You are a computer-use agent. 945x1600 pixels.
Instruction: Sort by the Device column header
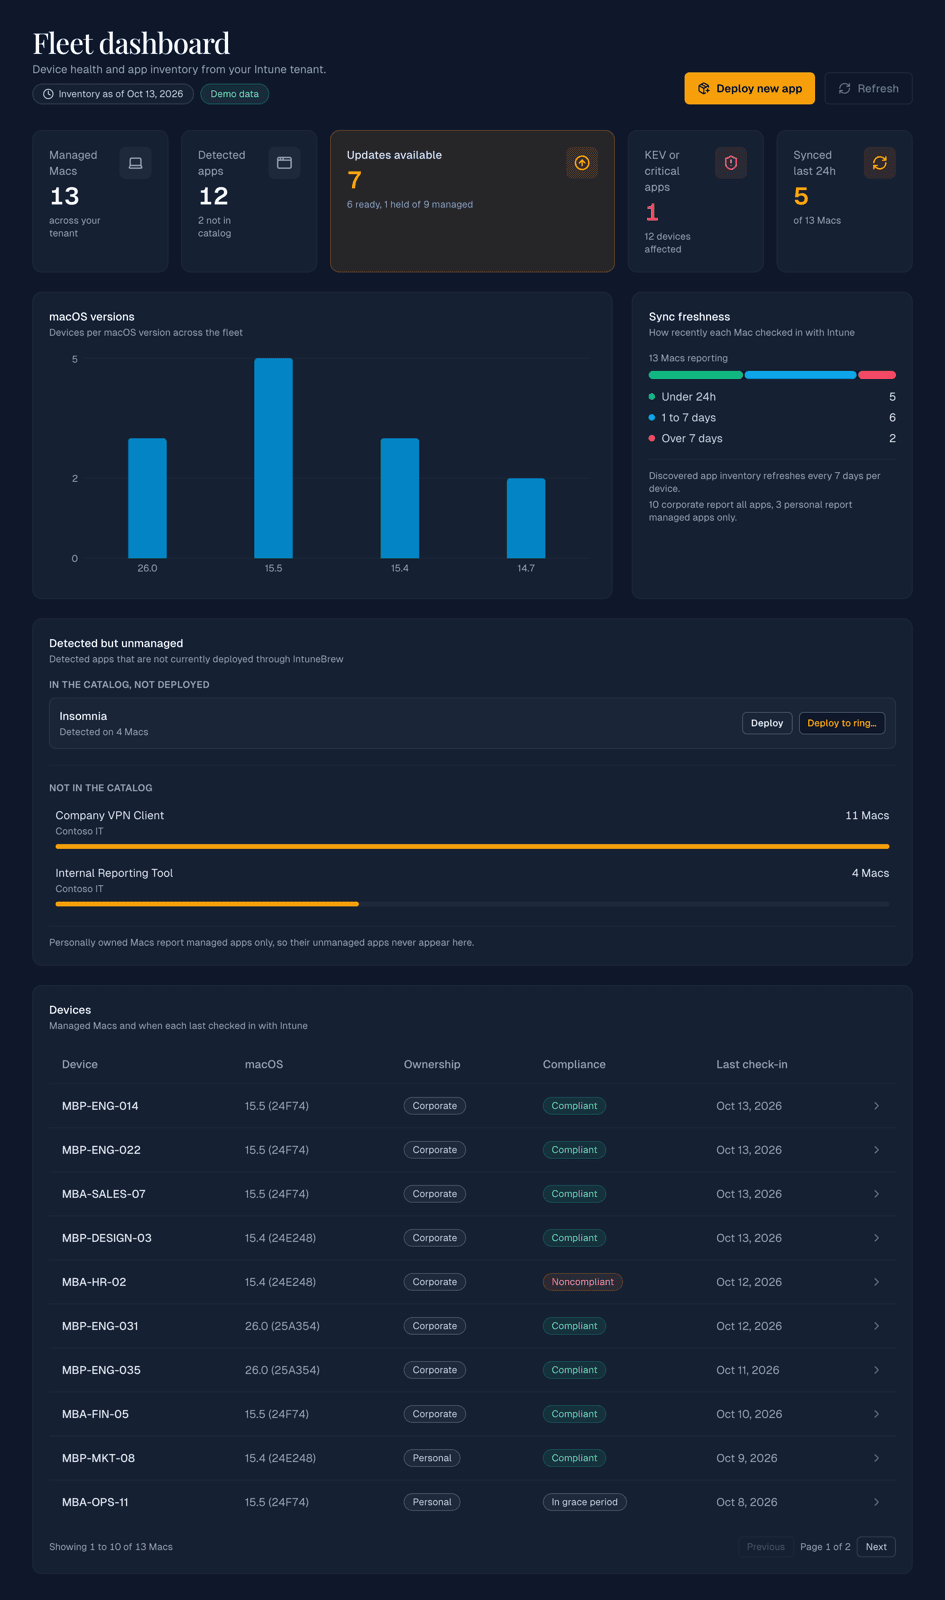(x=80, y=1064)
